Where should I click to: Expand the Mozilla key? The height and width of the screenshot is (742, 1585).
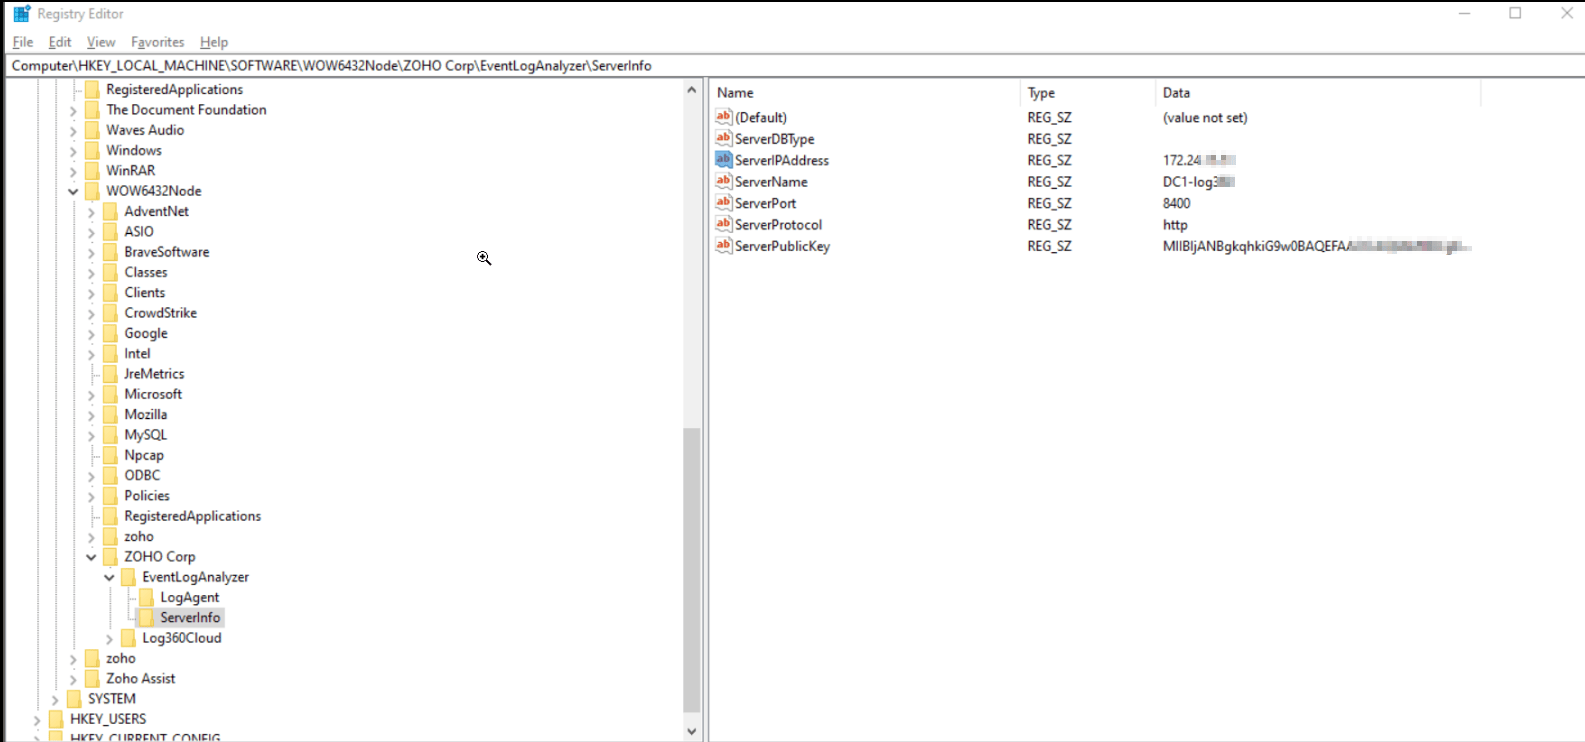(x=91, y=415)
